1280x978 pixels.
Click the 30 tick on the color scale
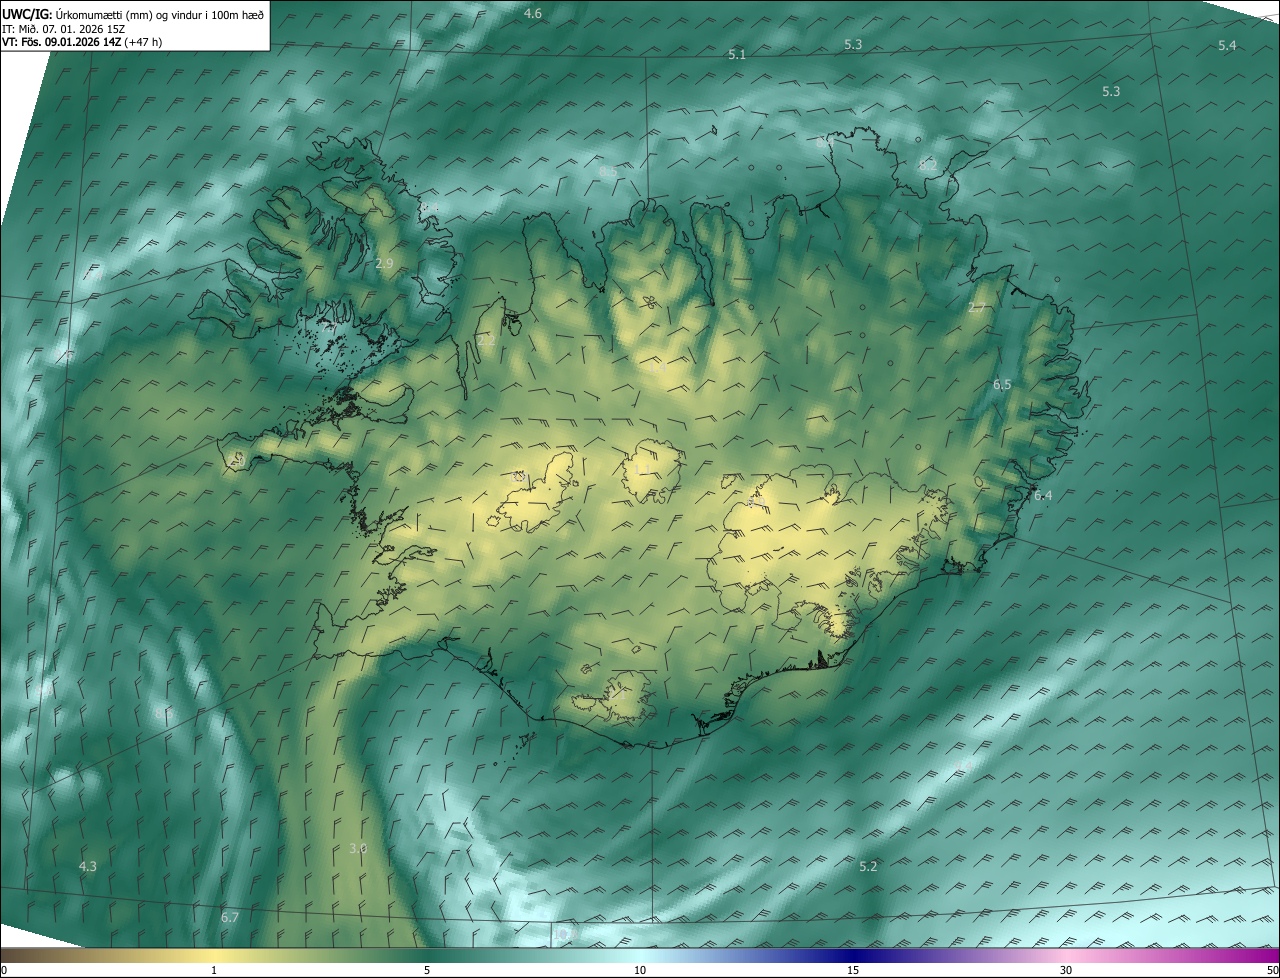pos(1066,971)
